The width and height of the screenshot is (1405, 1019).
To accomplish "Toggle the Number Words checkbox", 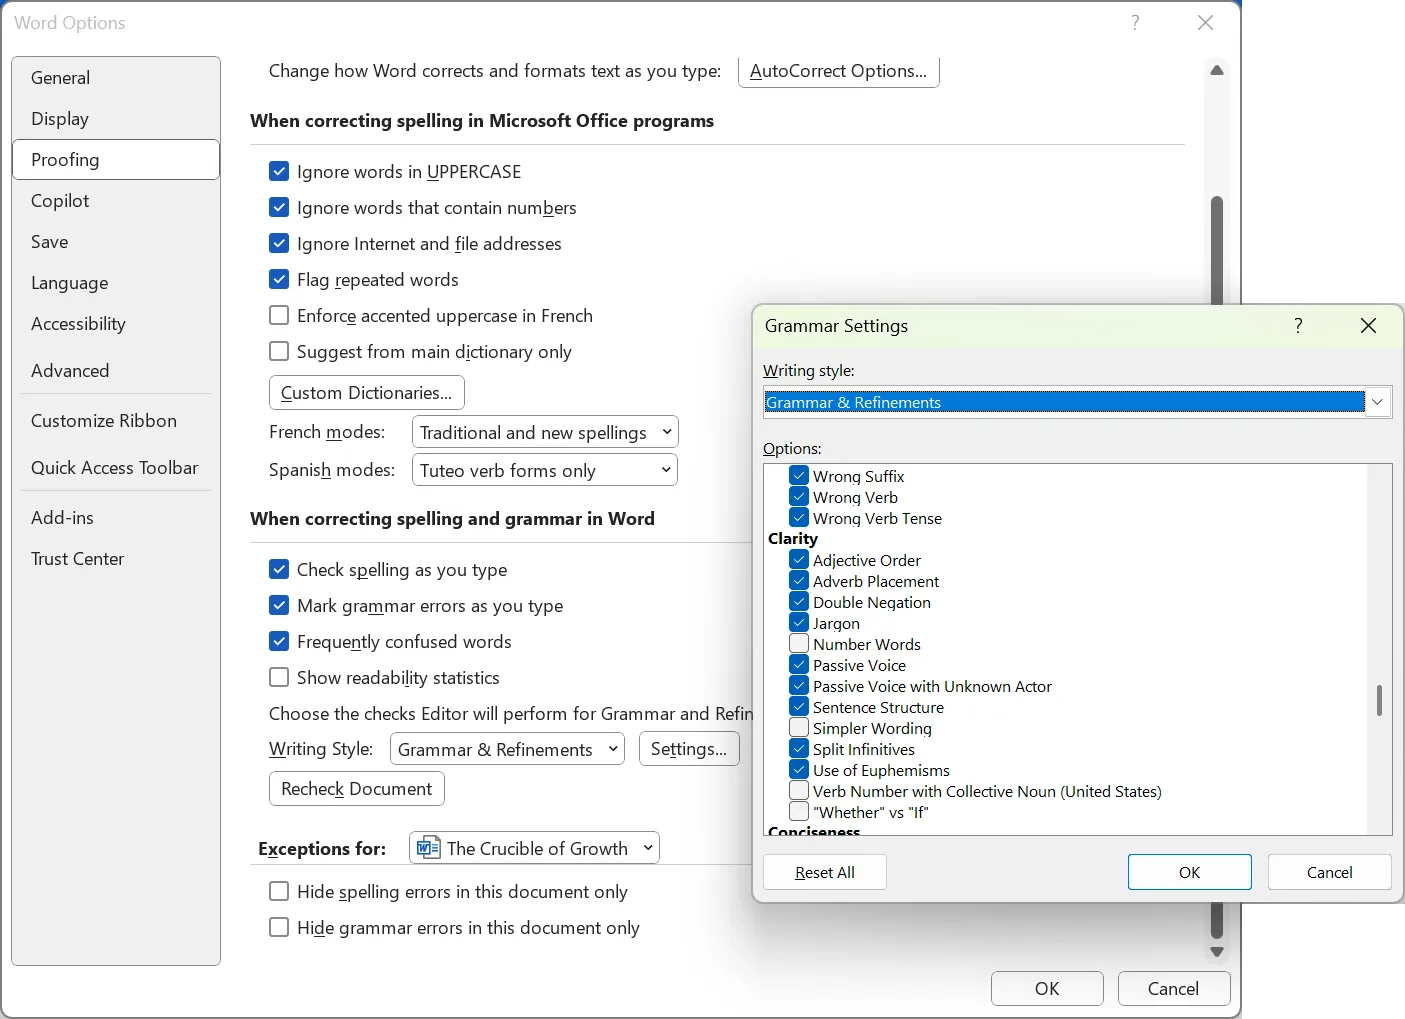I will click(799, 644).
